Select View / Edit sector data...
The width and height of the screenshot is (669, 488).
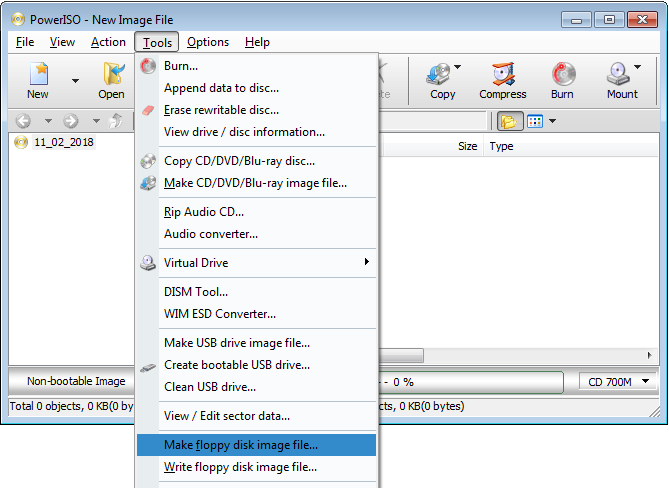pos(256,416)
